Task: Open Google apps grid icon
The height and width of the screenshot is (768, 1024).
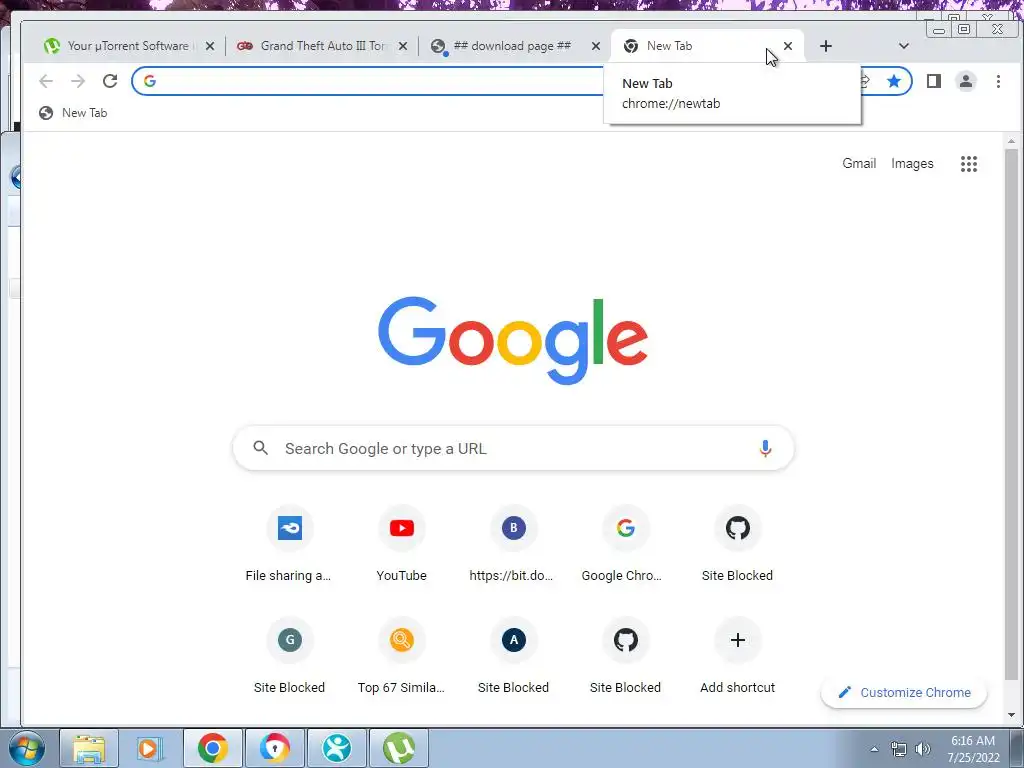Action: [968, 164]
